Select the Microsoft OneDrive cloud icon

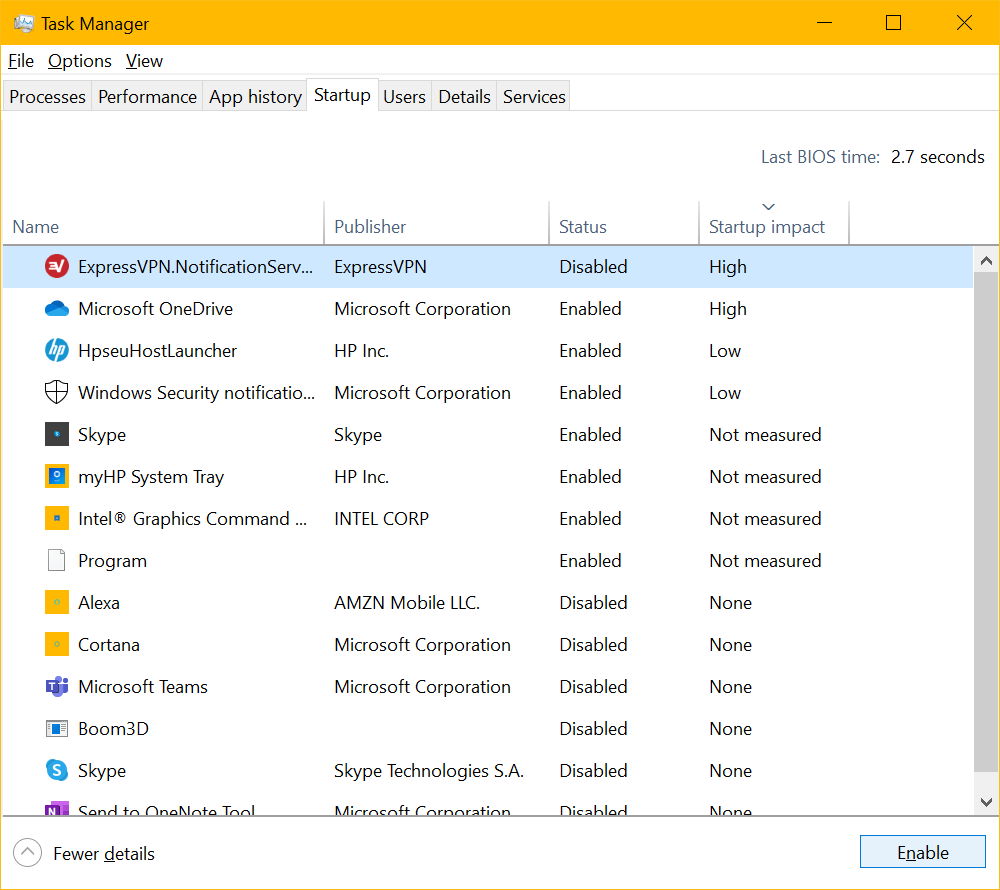[x=57, y=309]
